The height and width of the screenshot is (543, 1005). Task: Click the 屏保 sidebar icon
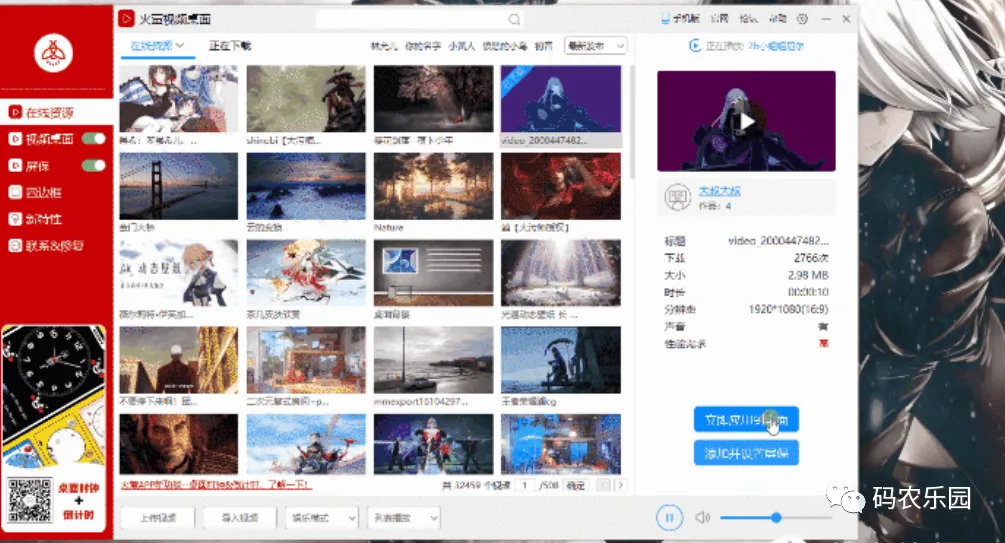point(15,166)
